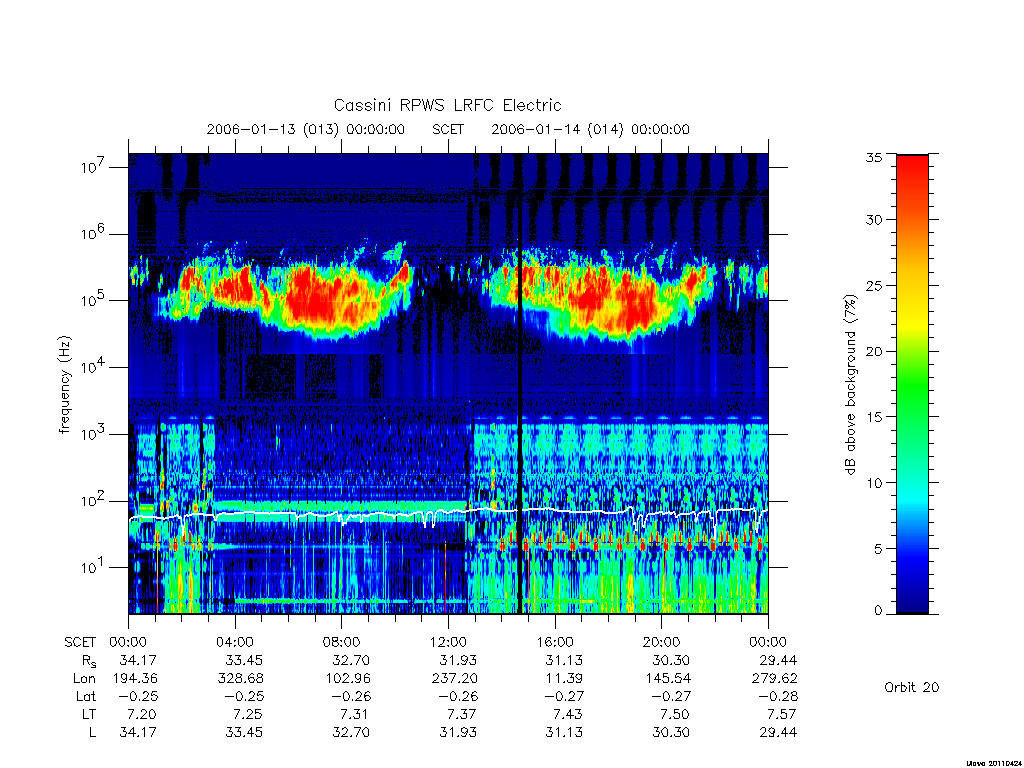Image resolution: width=1024 pixels, height=768 pixels.
Task: Click the "35" label on the color bar
Action: click(x=874, y=157)
